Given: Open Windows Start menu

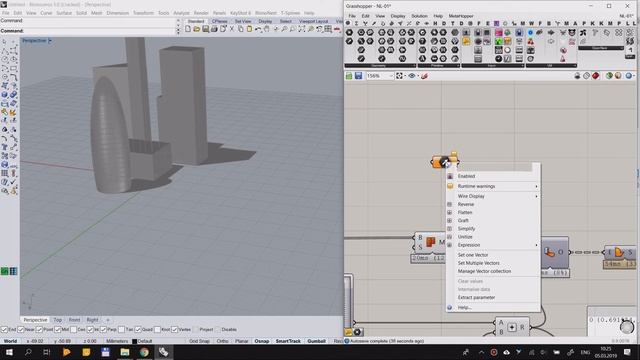Looking at the screenshot, I should click(x=9, y=352).
